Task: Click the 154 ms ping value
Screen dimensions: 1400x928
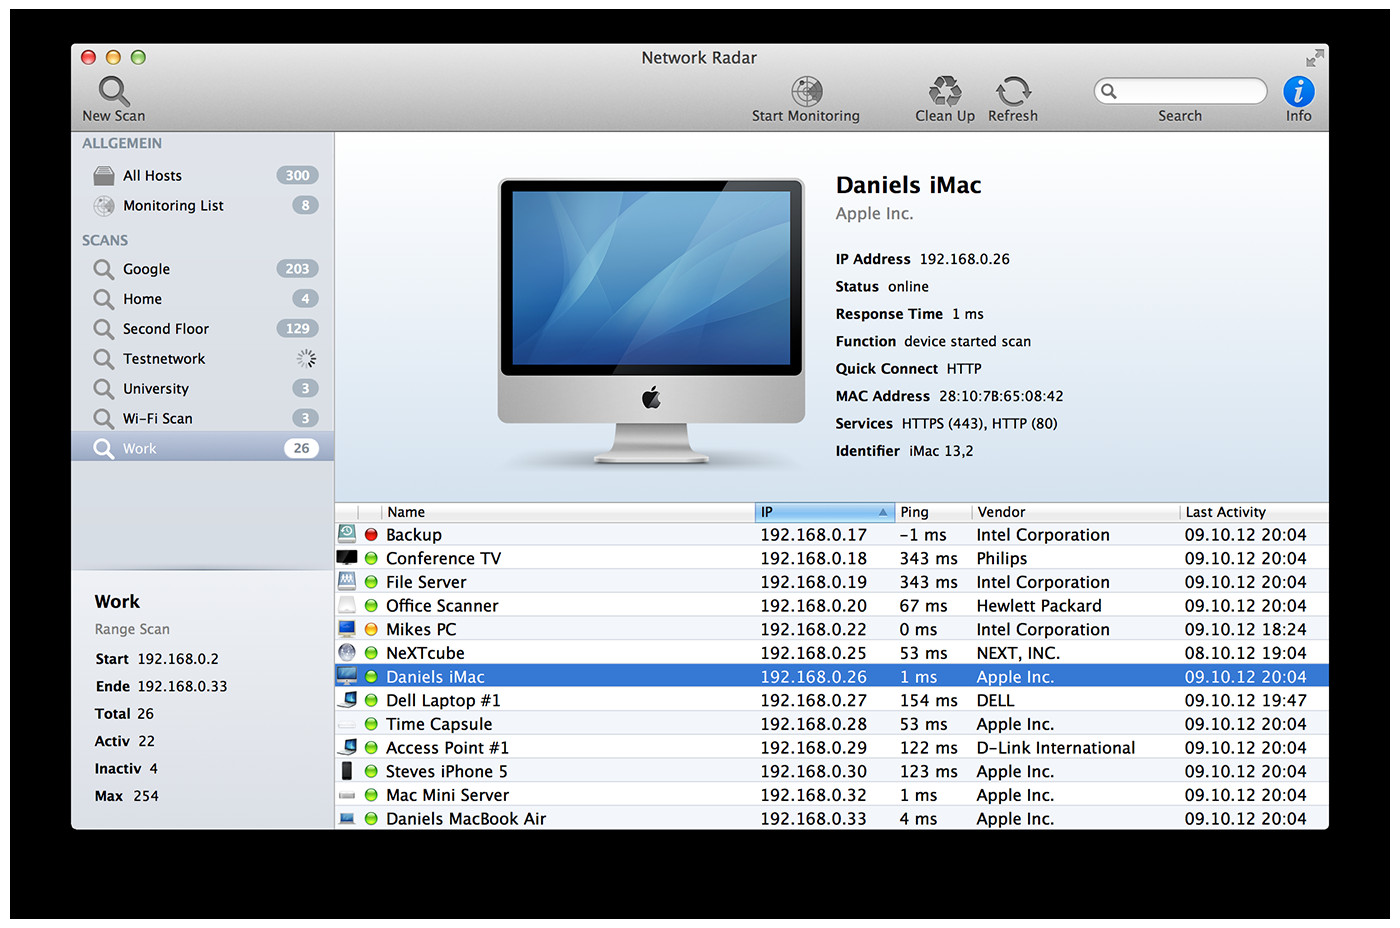Action: click(x=929, y=700)
